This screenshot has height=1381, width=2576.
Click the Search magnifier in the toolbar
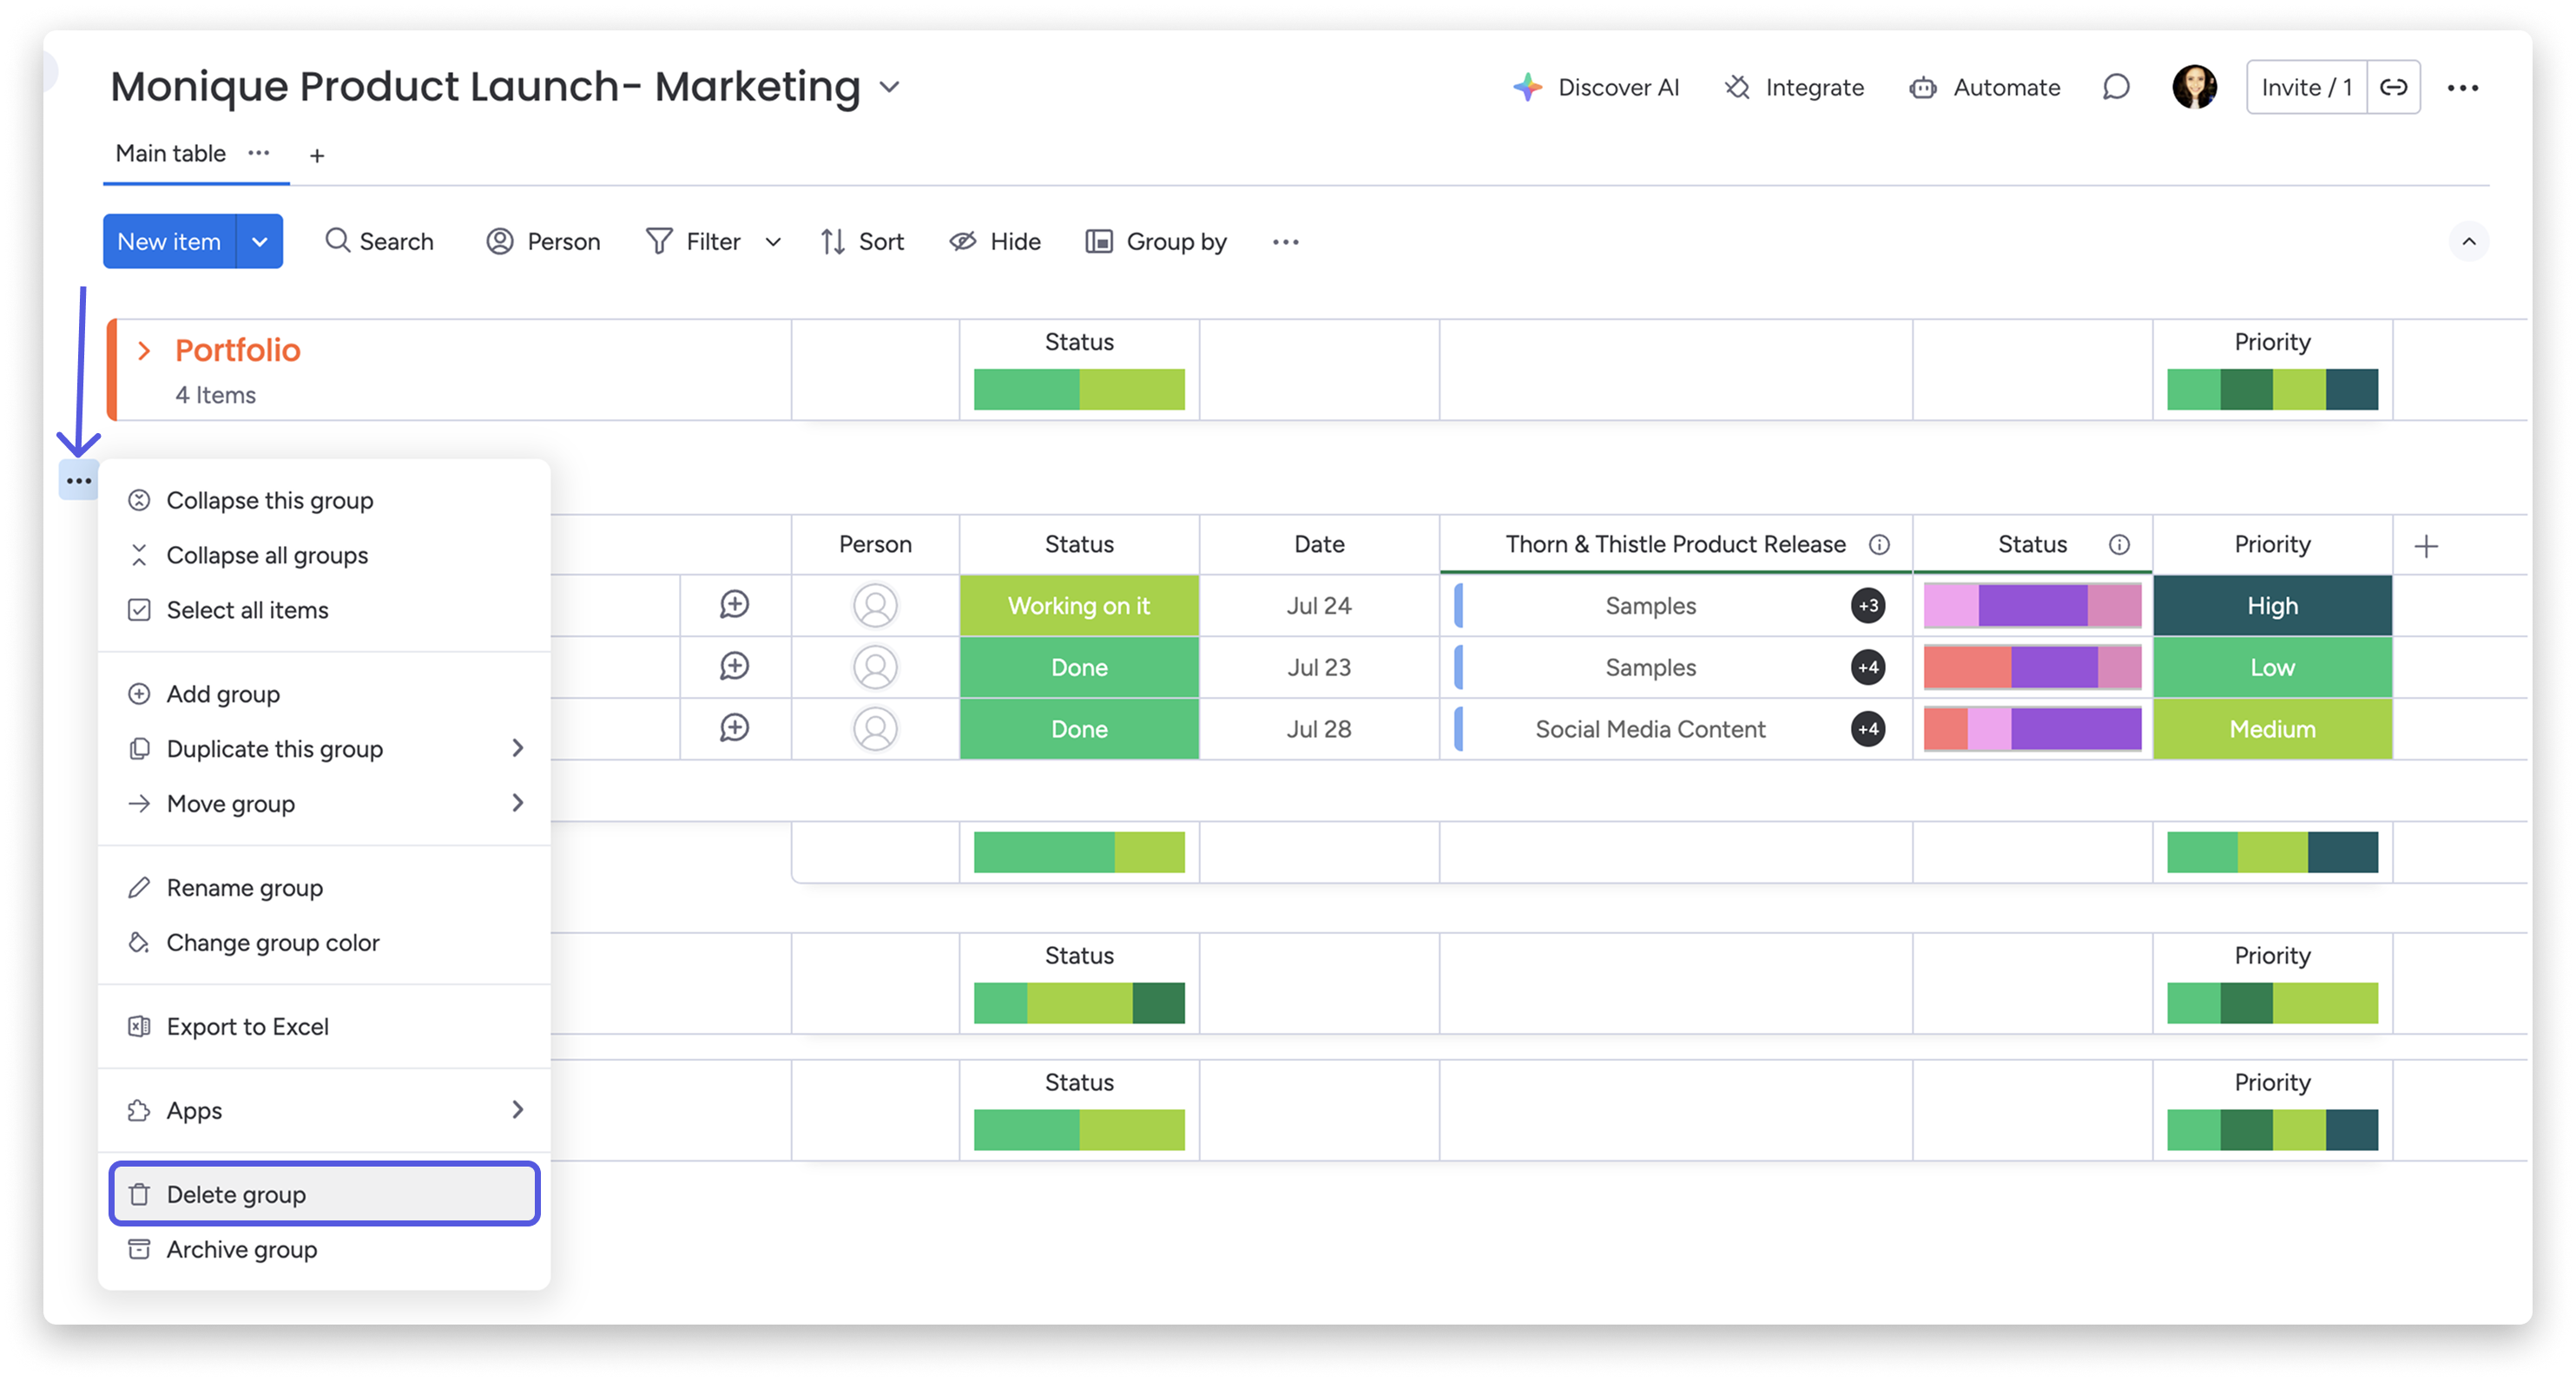point(338,241)
